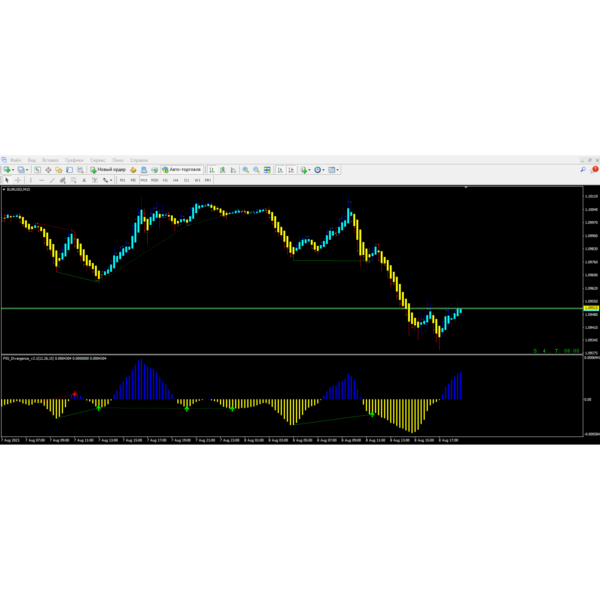Open the New Chart dropdown arrow
Screen dimensions: 600x600
(13, 170)
